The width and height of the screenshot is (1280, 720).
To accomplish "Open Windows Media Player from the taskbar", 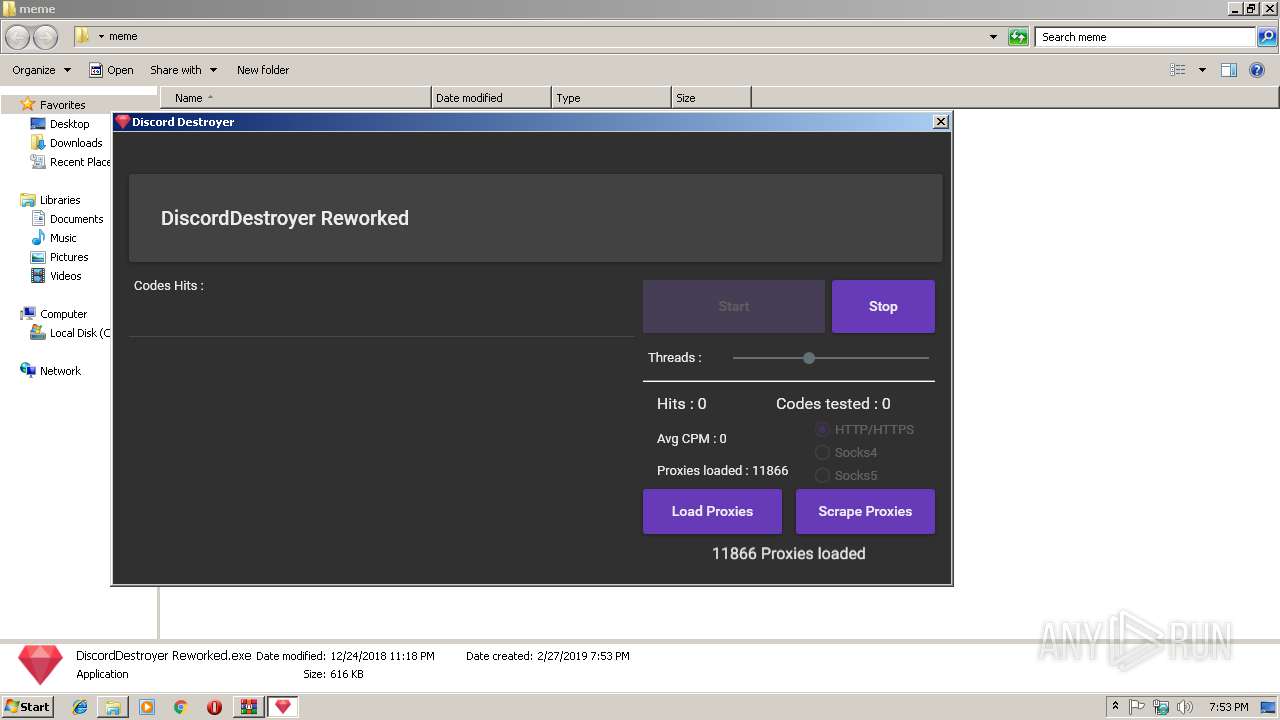I will (x=147, y=707).
